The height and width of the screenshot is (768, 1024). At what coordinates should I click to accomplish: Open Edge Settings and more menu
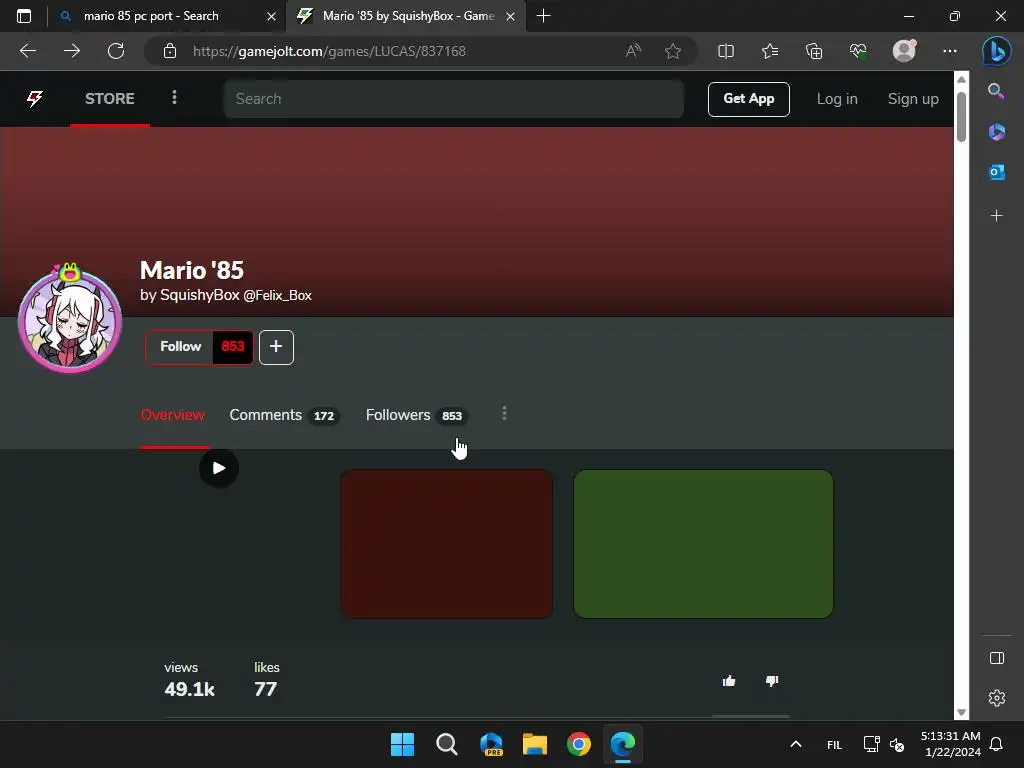(x=950, y=51)
